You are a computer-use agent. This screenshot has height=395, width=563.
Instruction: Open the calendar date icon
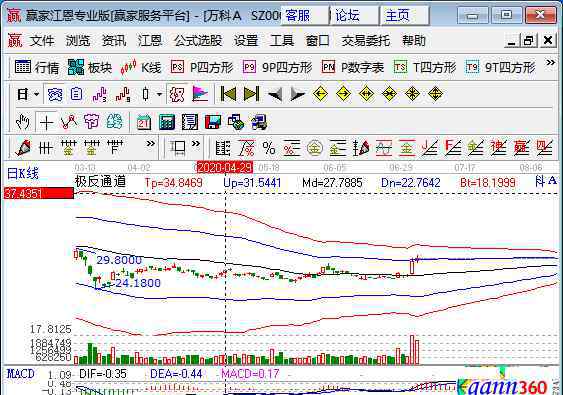pyautogui.click(x=144, y=122)
